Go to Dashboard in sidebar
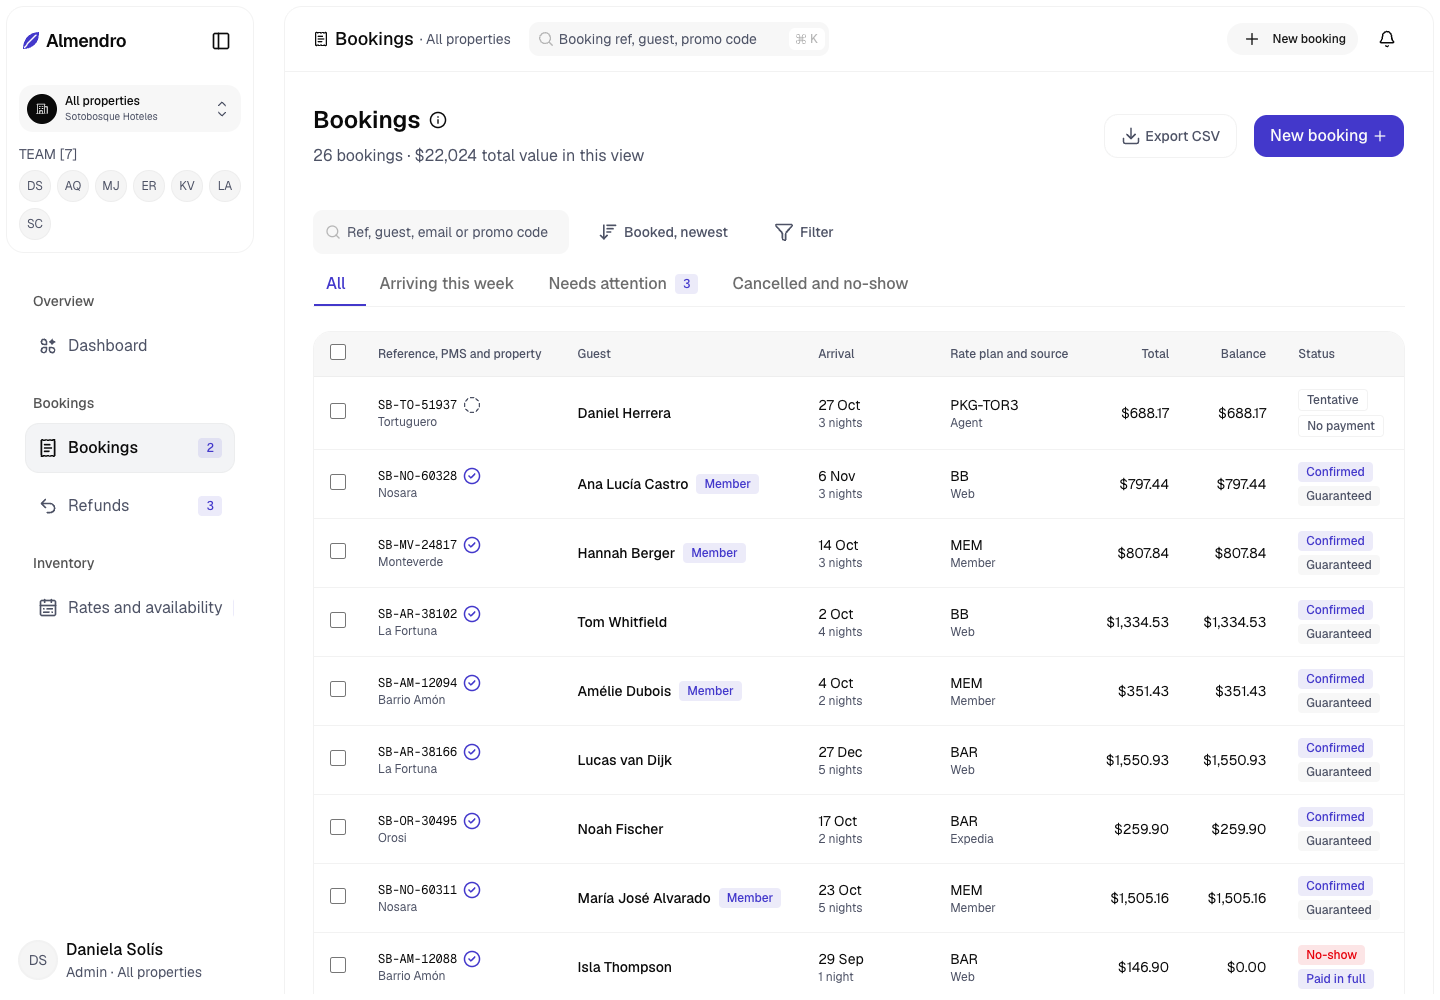1440x1000 pixels. 130,346
